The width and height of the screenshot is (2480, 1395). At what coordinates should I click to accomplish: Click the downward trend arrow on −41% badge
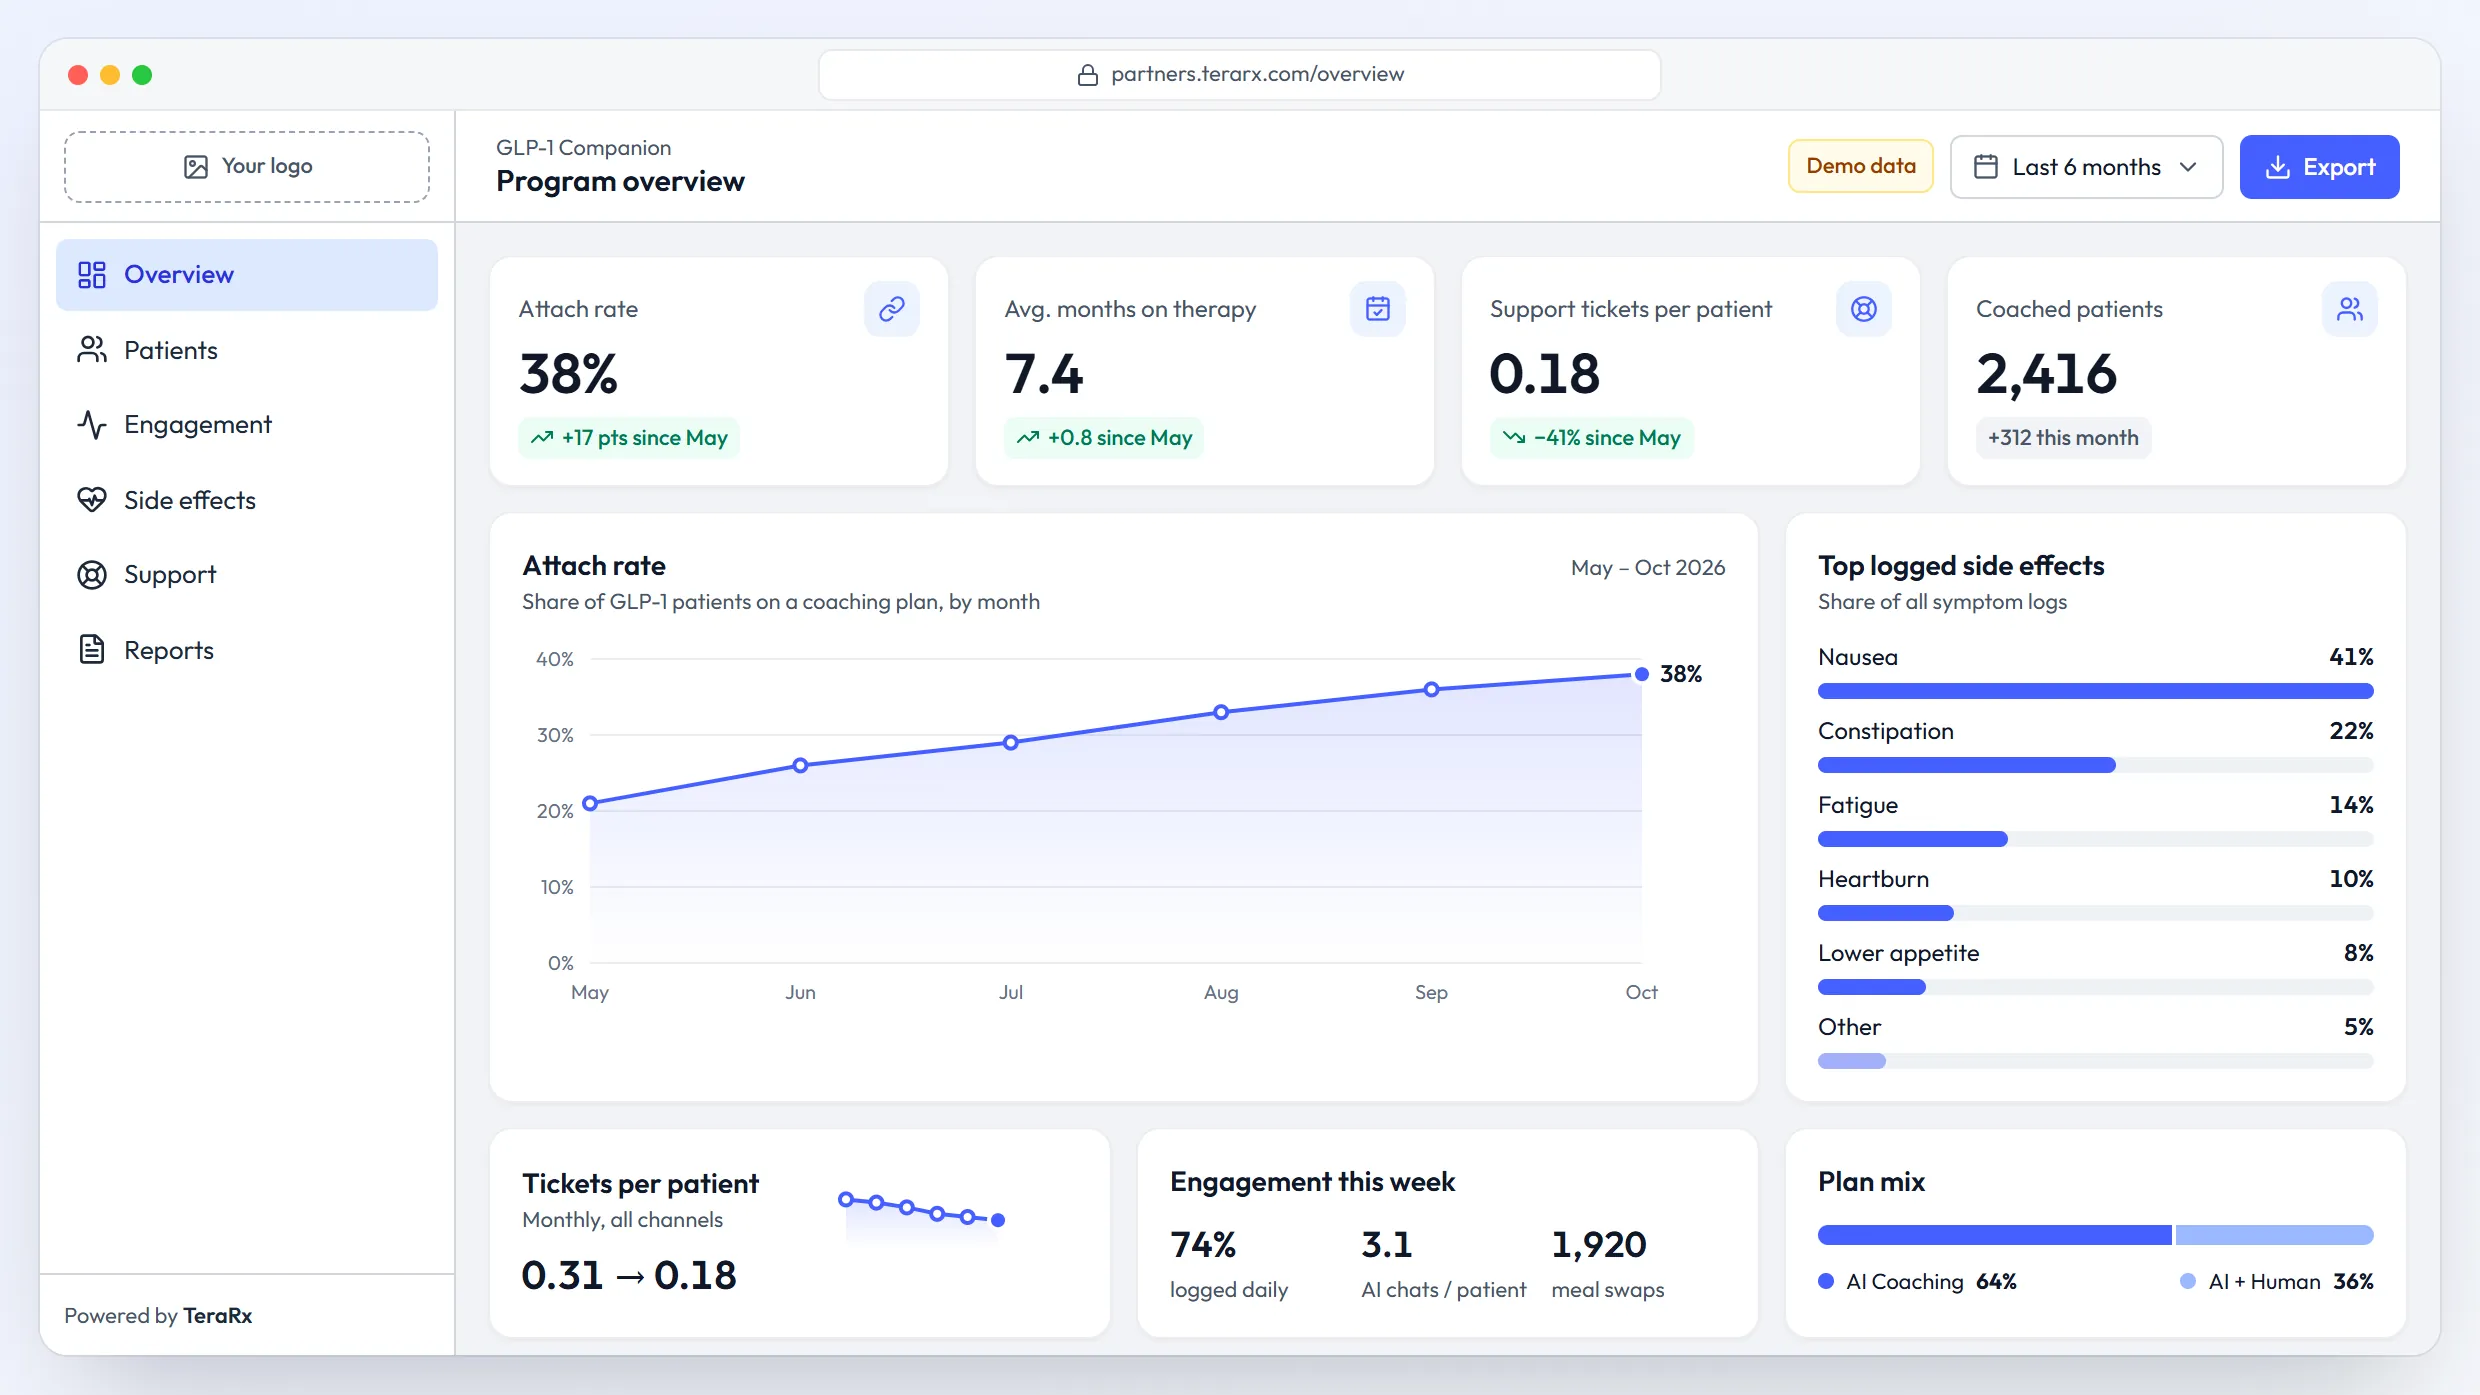(1514, 438)
